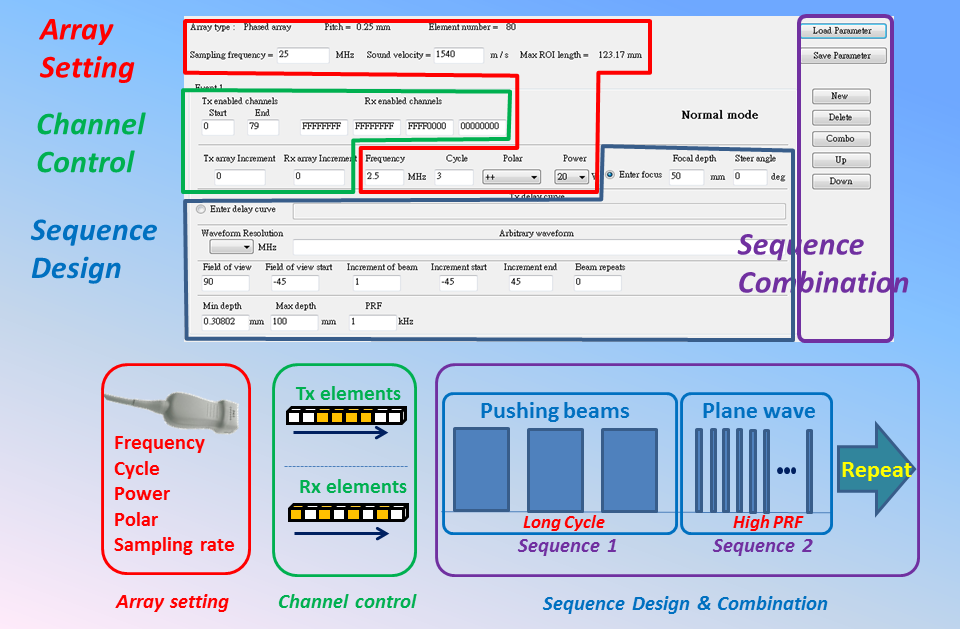The width and height of the screenshot is (960, 629).
Task: Click the Focal depth input box
Action: (686, 176)
